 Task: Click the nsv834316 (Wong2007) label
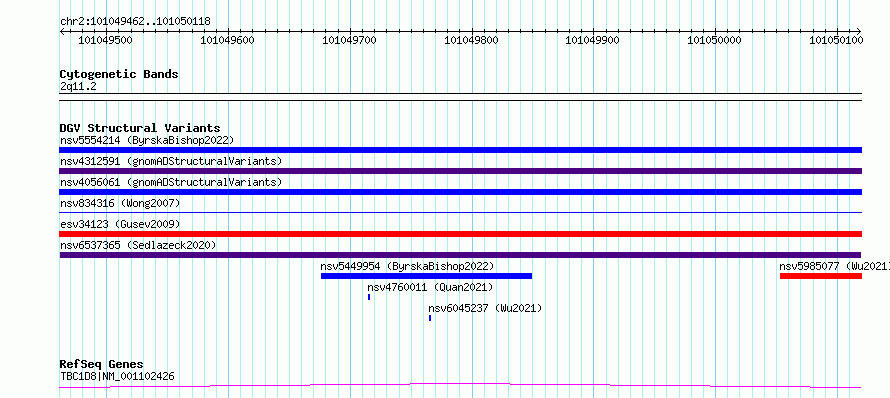[120, 203]
